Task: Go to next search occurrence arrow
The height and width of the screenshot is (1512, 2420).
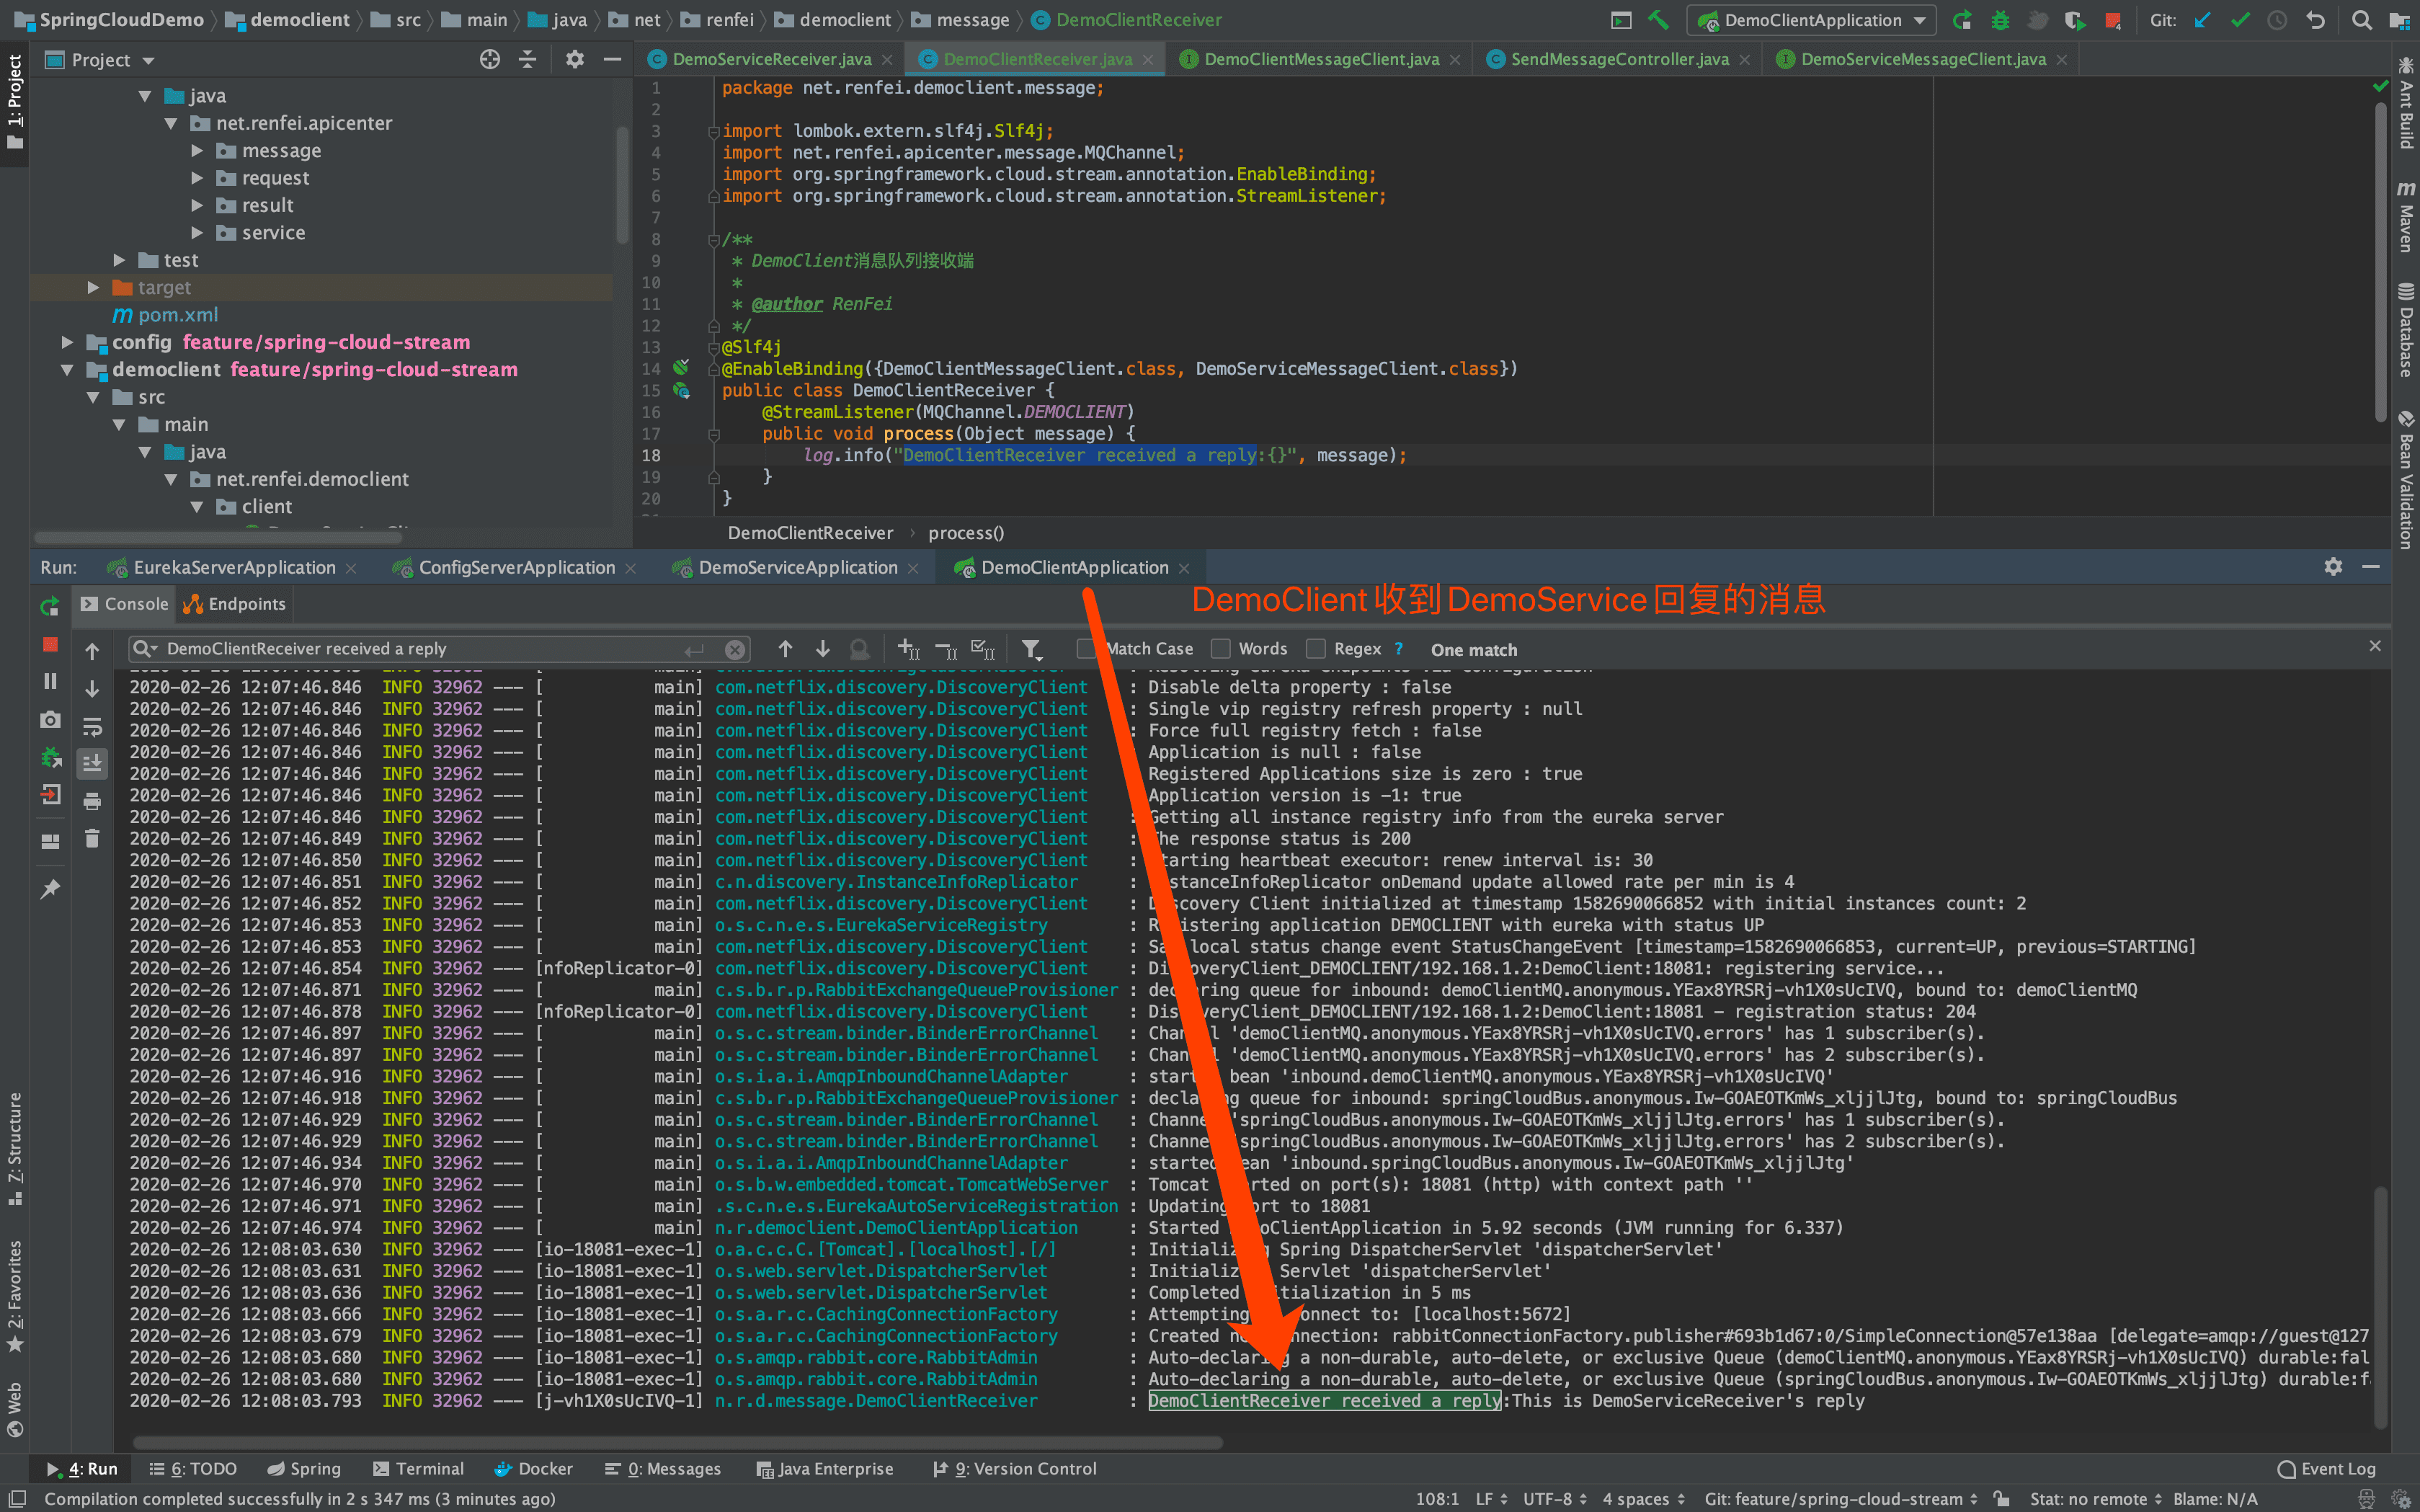Action: click(822, 649)
